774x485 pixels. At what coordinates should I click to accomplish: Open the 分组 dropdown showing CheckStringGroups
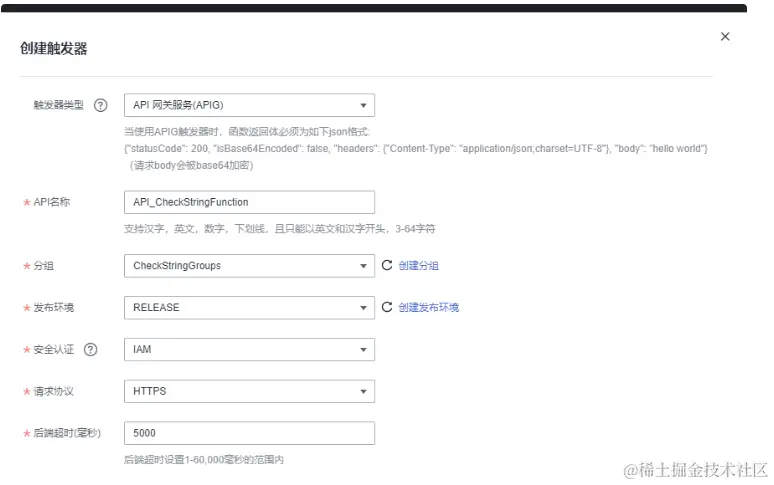coord(249,265)
